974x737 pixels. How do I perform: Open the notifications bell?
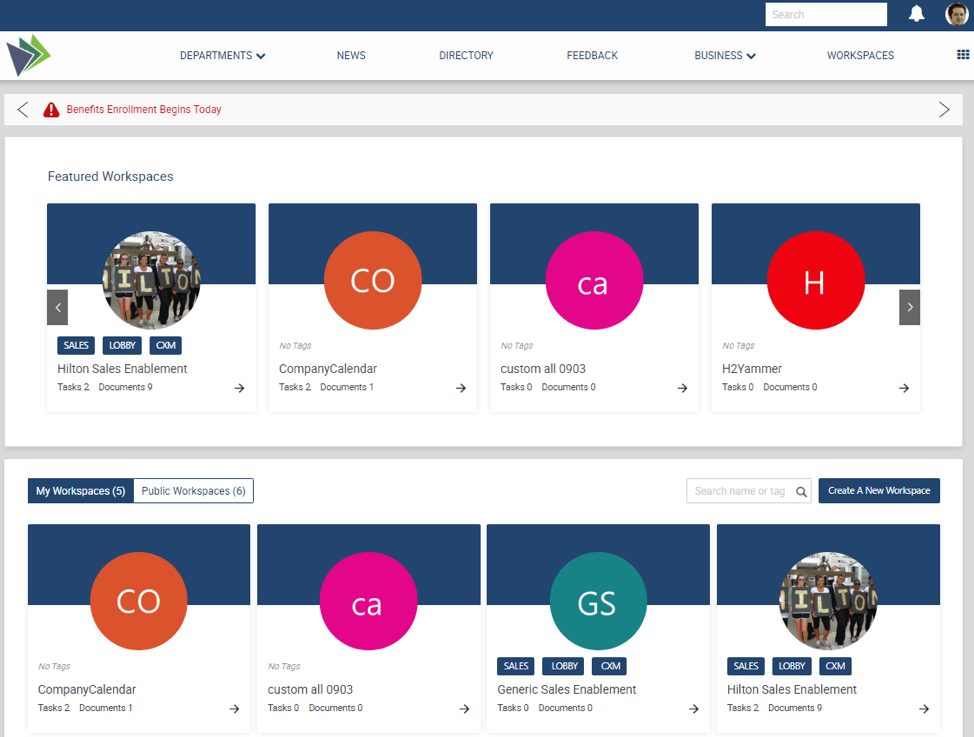tap(916, 14)
